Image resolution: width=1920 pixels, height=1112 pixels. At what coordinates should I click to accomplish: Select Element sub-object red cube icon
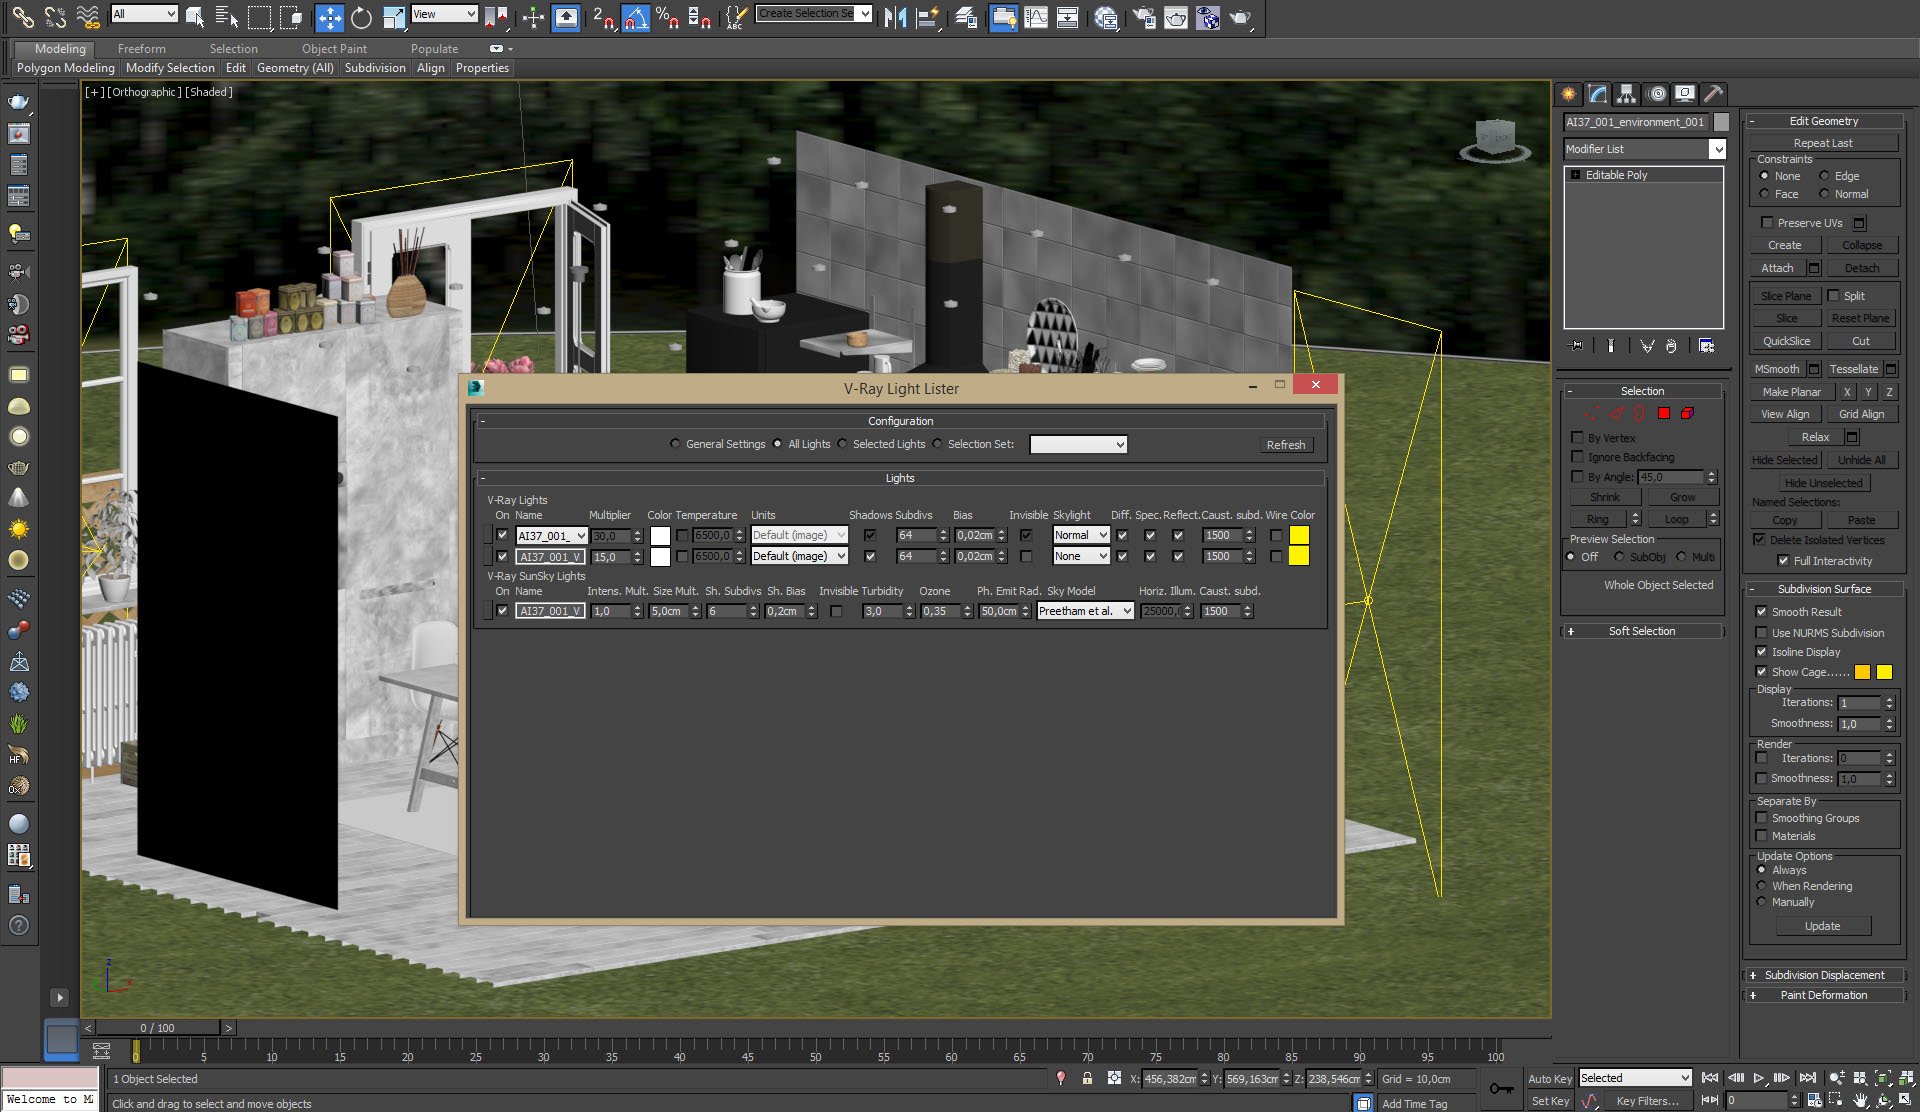click(1687, 413)
